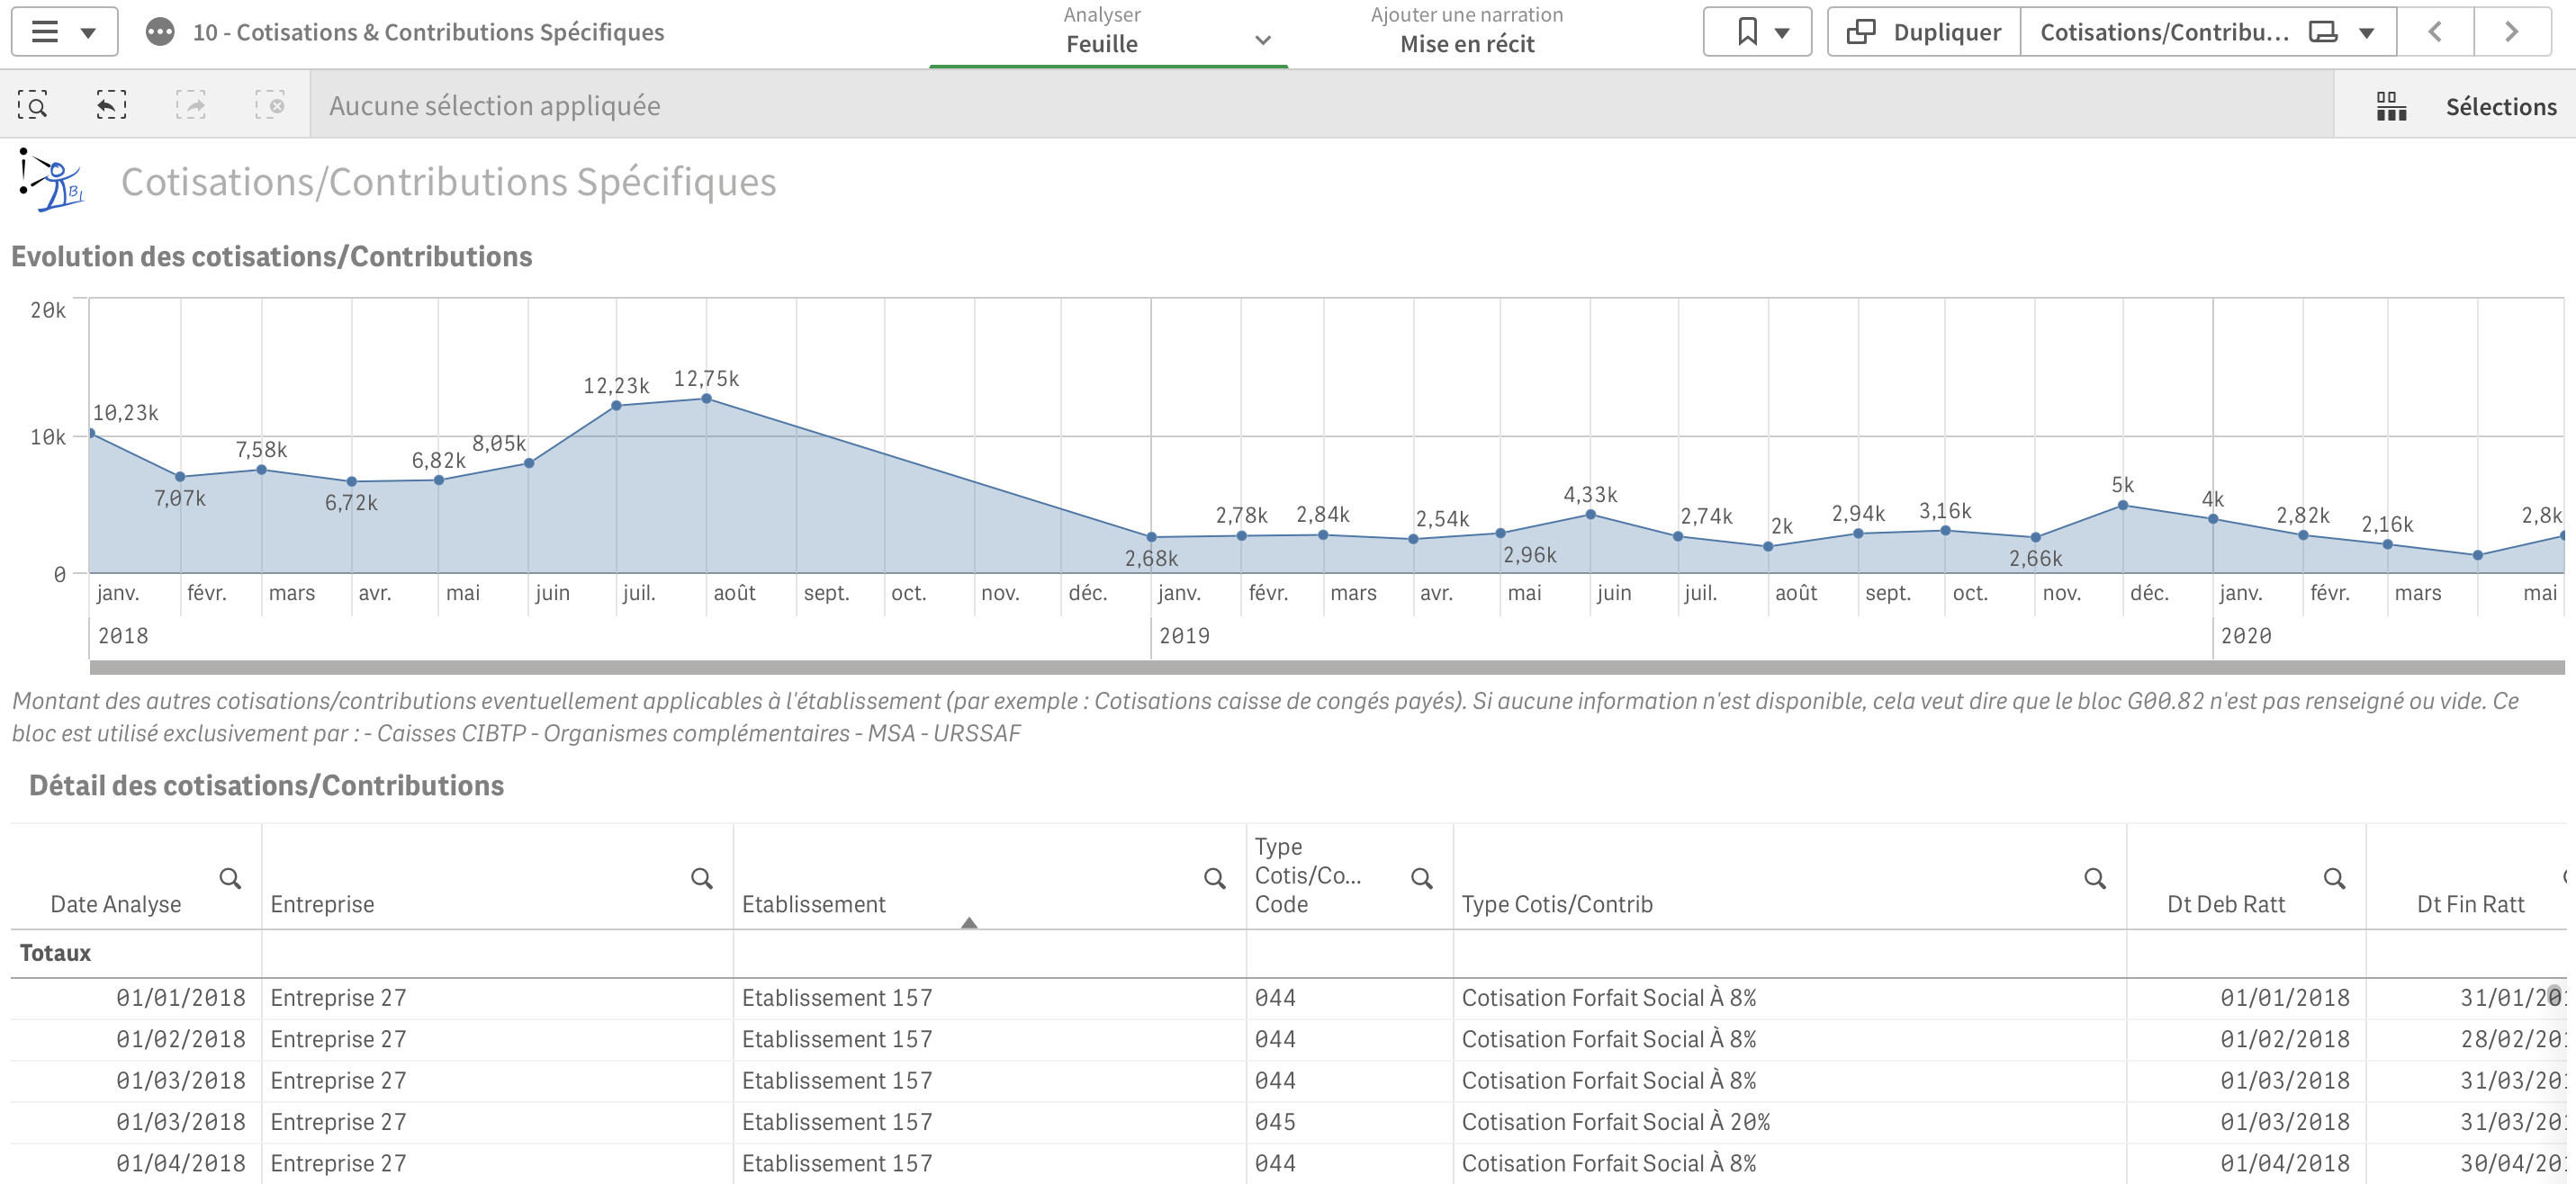Search in the Etablissement column

(x=1214, y=878)
